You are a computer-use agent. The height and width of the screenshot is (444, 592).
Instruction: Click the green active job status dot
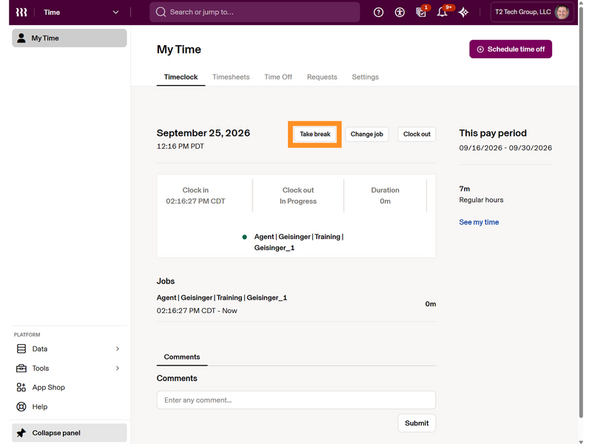pyautogui.click(x=244, y=237)
